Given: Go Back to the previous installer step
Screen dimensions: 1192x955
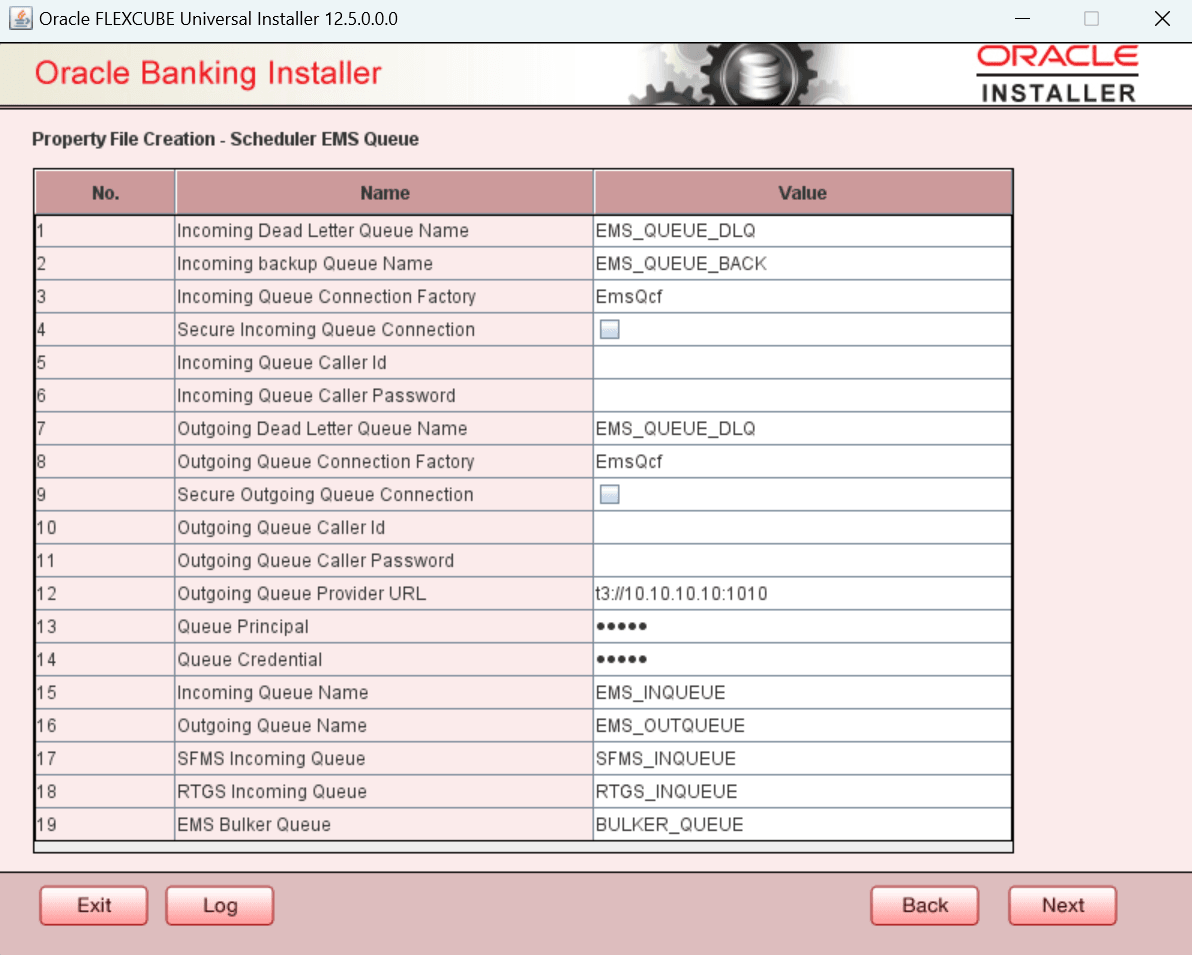Looking at the screenshot, I should click(x=924, y=906).
